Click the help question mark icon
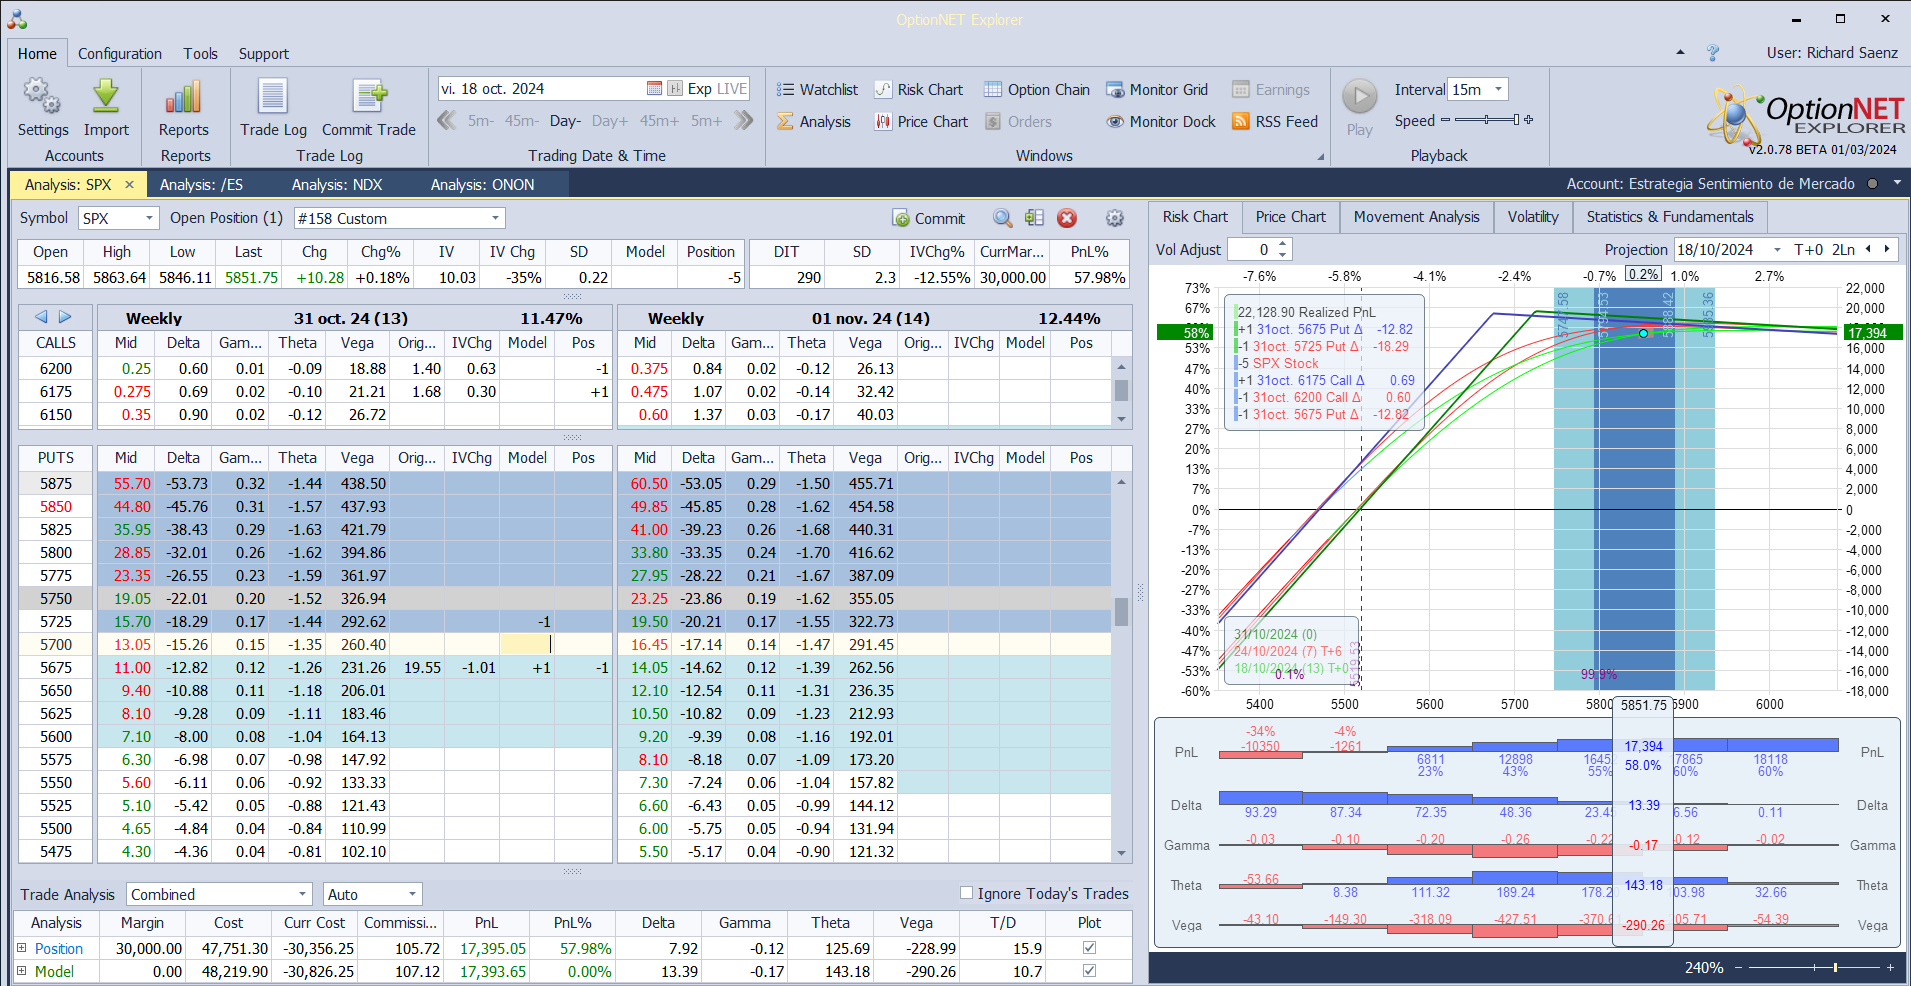The height and width of the screenshot is (986, 1911). [1713, 53]
